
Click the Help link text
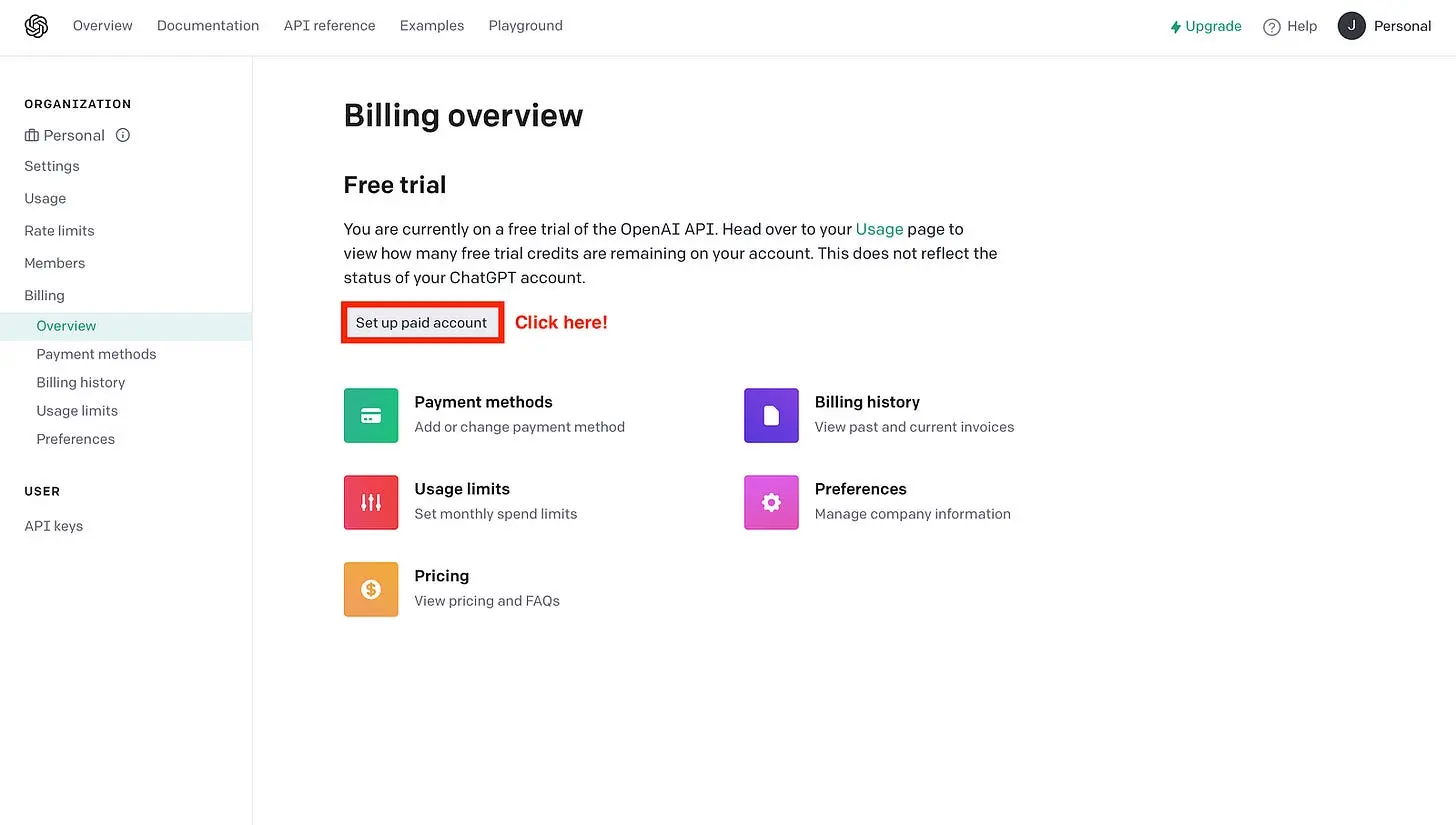[1302, 27]
